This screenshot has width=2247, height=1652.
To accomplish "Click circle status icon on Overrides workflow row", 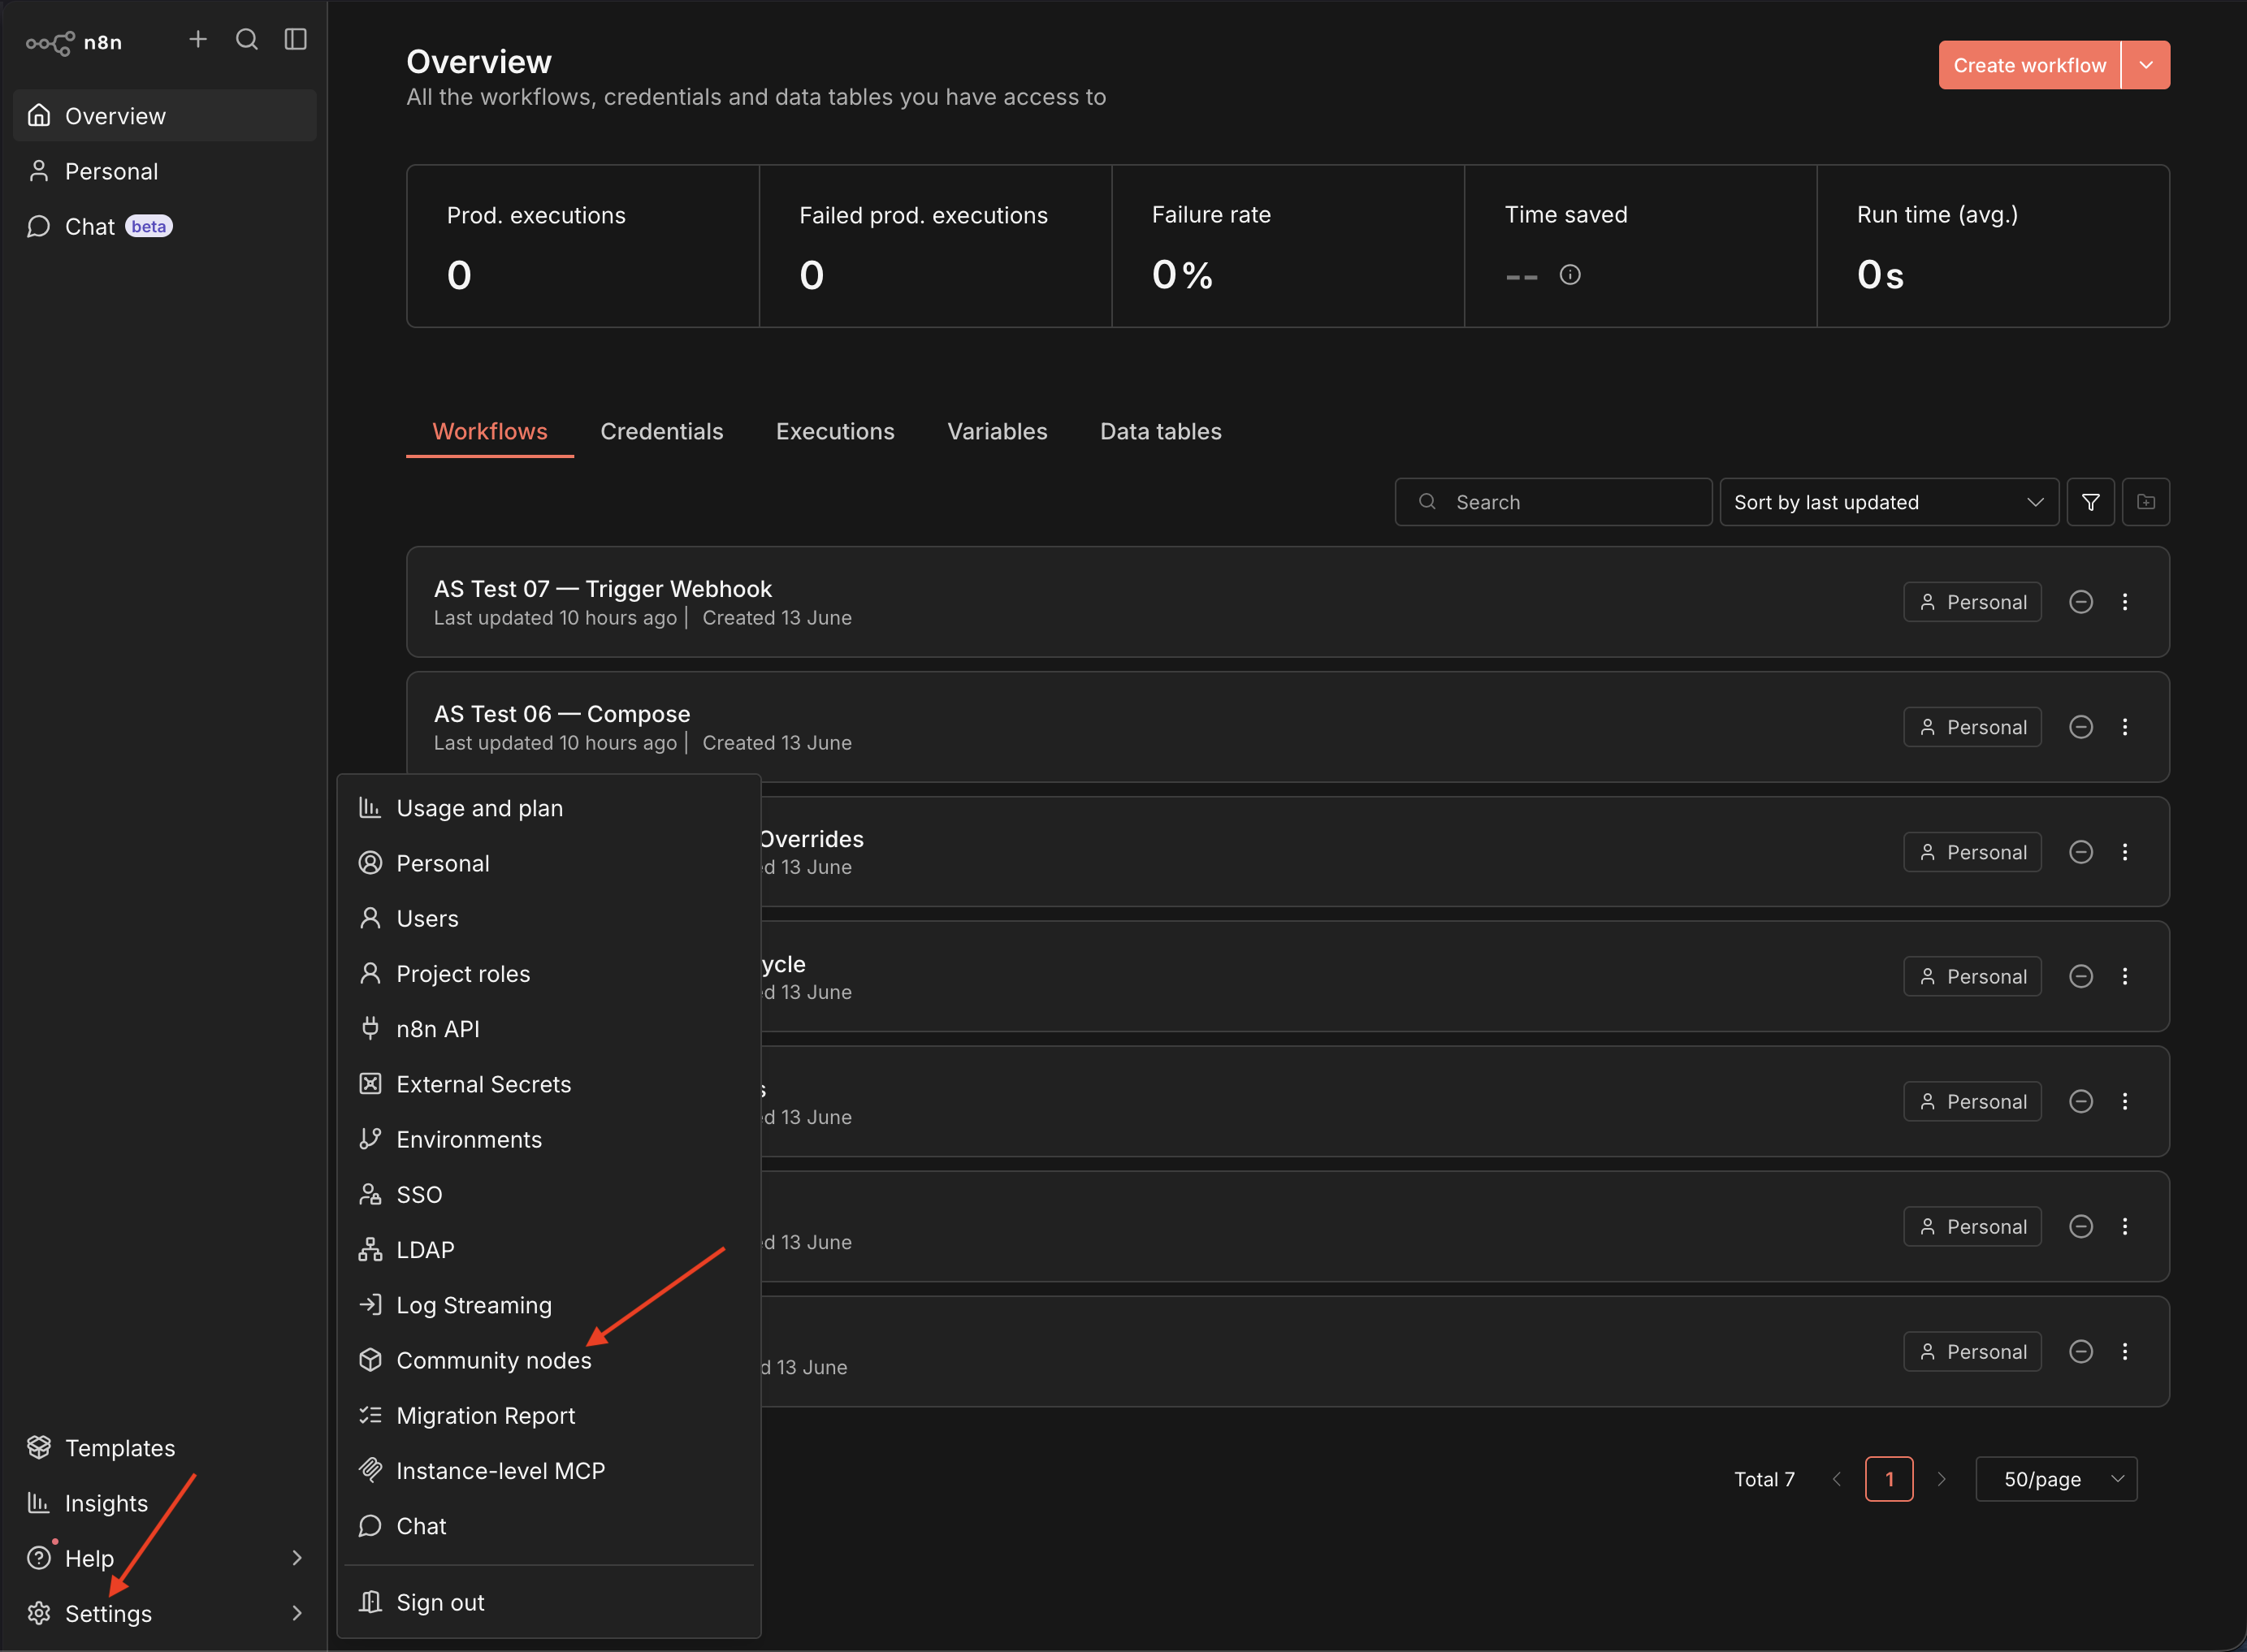I will click(2081, 852).
